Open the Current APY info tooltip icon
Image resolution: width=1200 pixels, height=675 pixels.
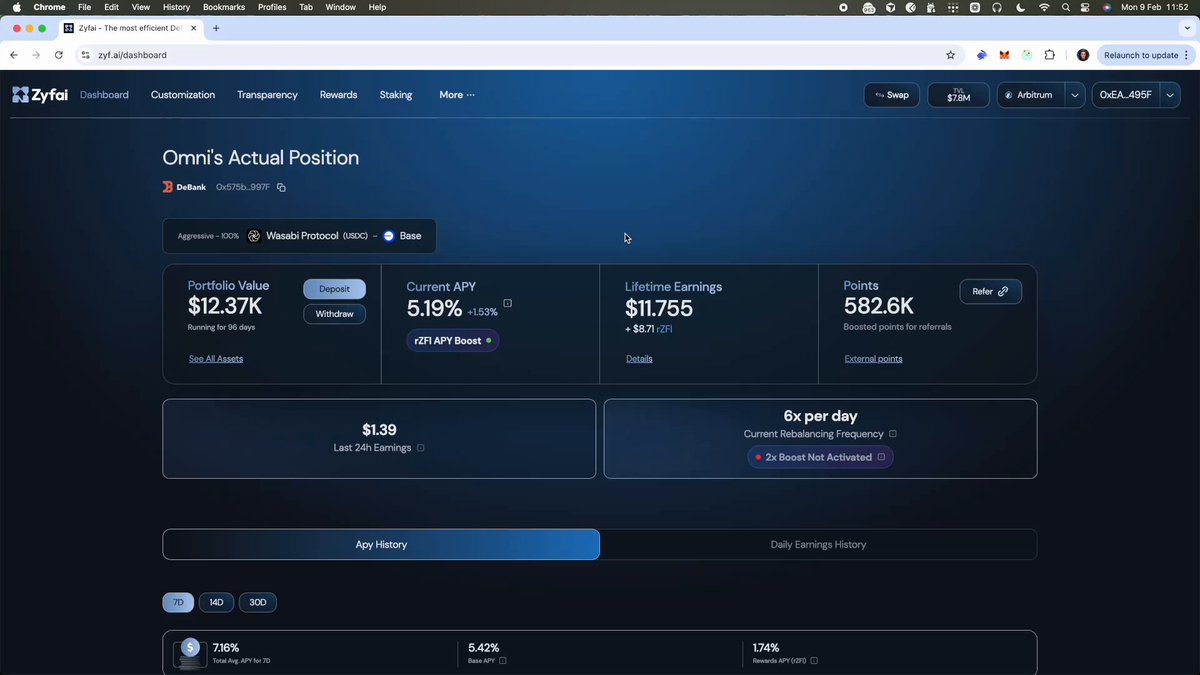pos(507,302)
